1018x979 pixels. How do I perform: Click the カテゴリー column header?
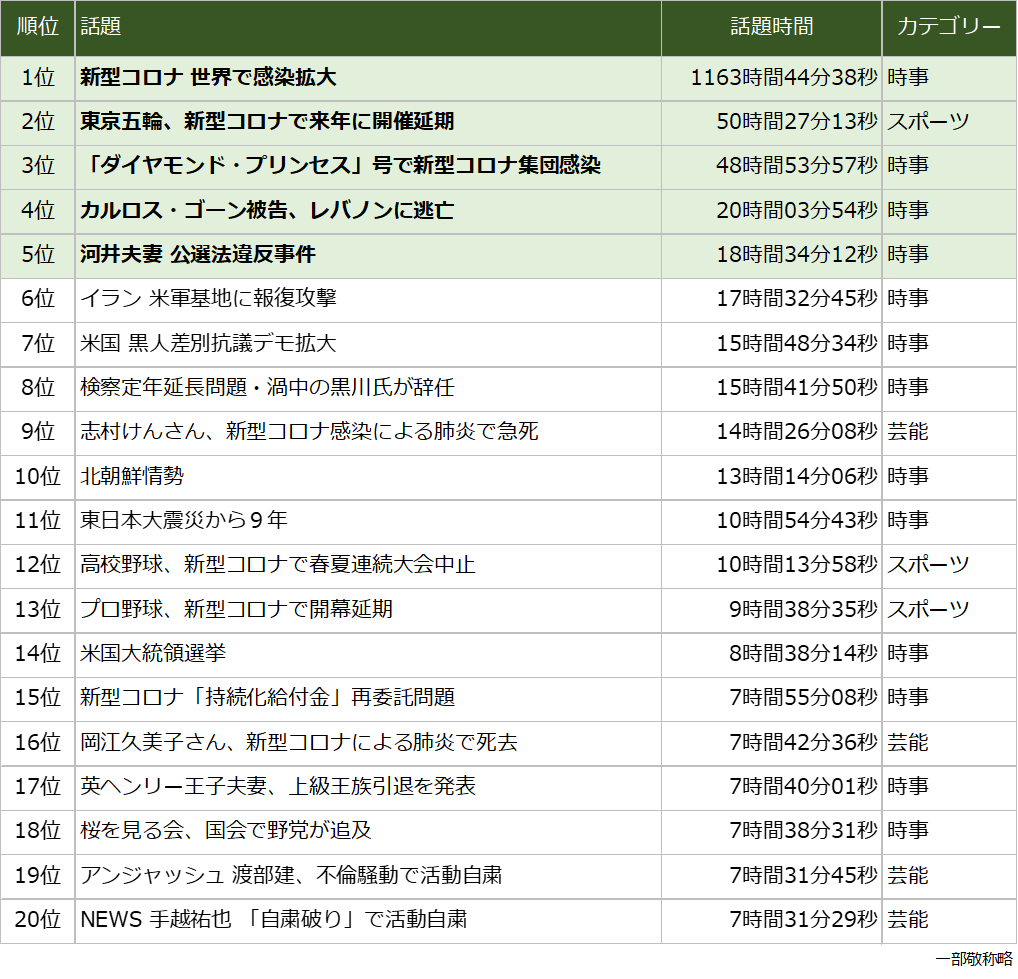(948, 28)
